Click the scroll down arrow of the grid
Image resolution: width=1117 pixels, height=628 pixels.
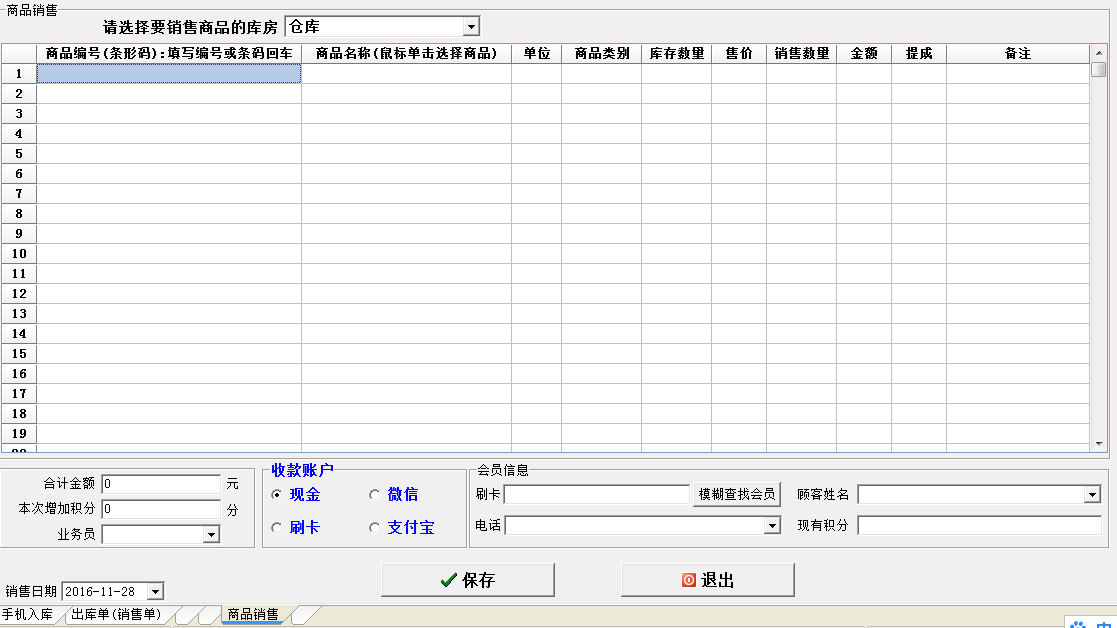[1098, 444]
